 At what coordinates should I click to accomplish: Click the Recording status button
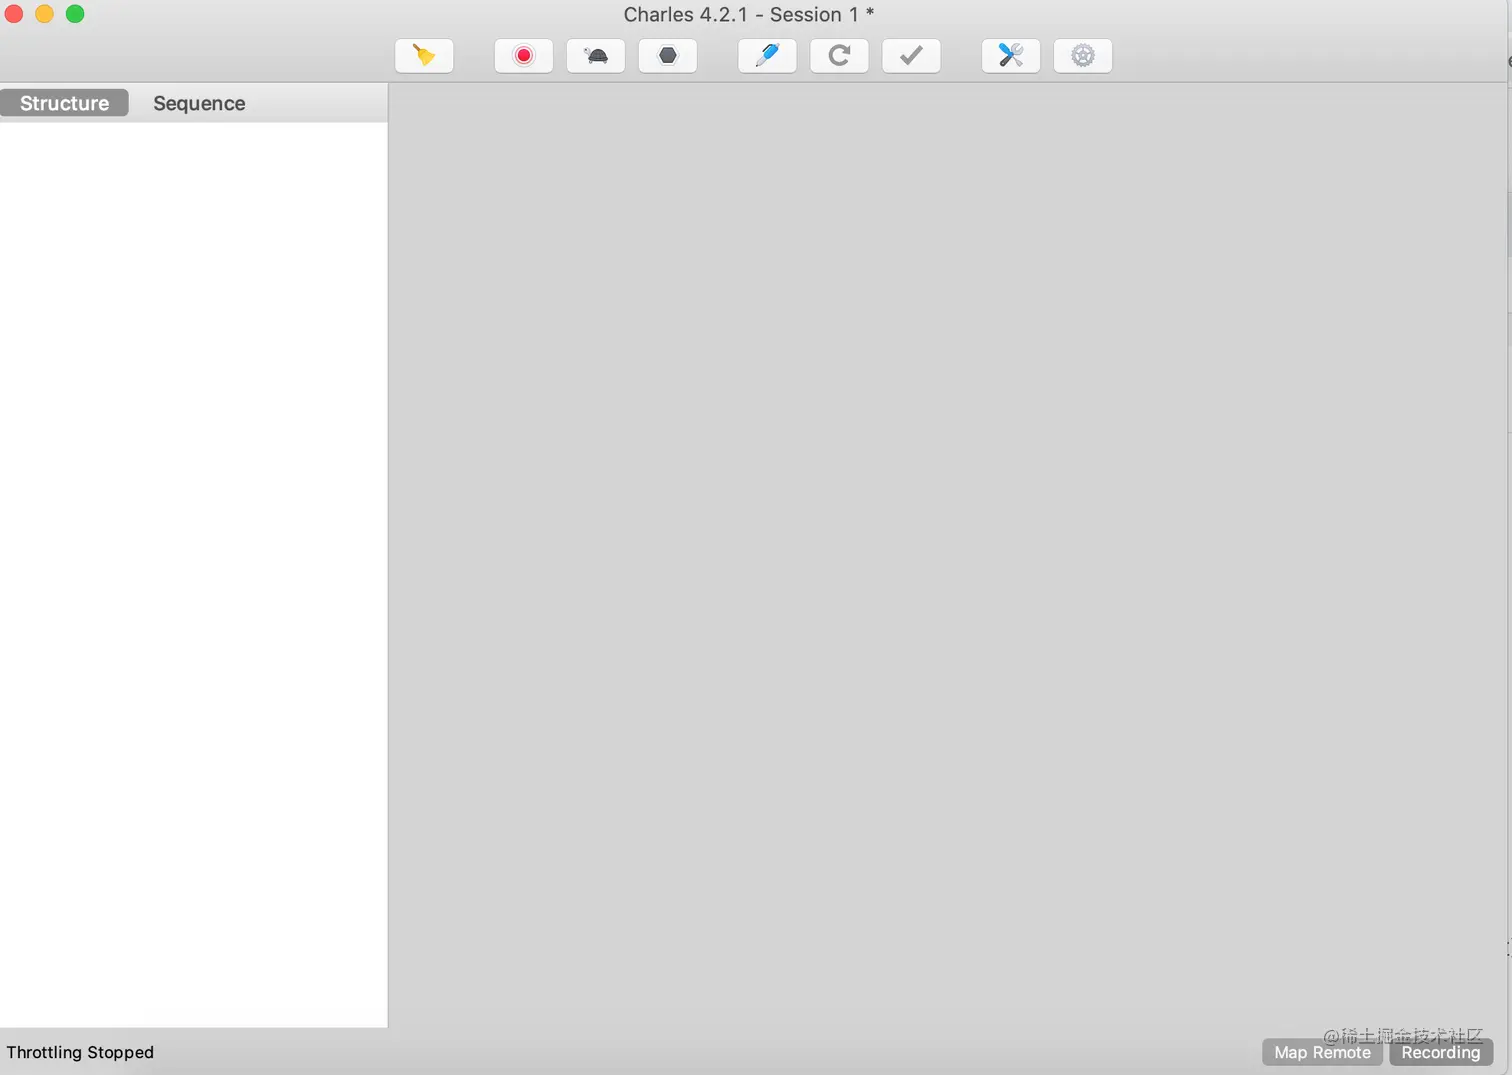pyautogui.click(x=1441, y=1052)
